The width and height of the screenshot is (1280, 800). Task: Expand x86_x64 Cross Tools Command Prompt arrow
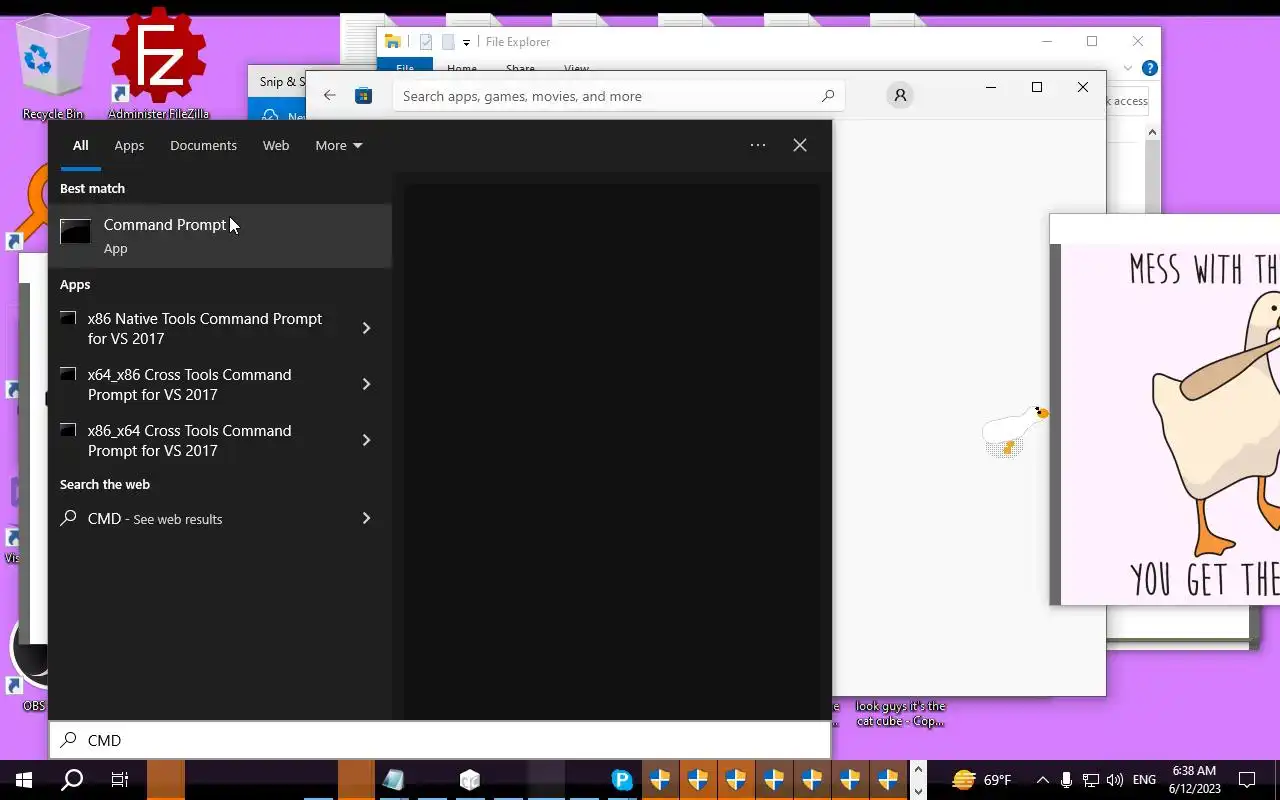[366, 440]
